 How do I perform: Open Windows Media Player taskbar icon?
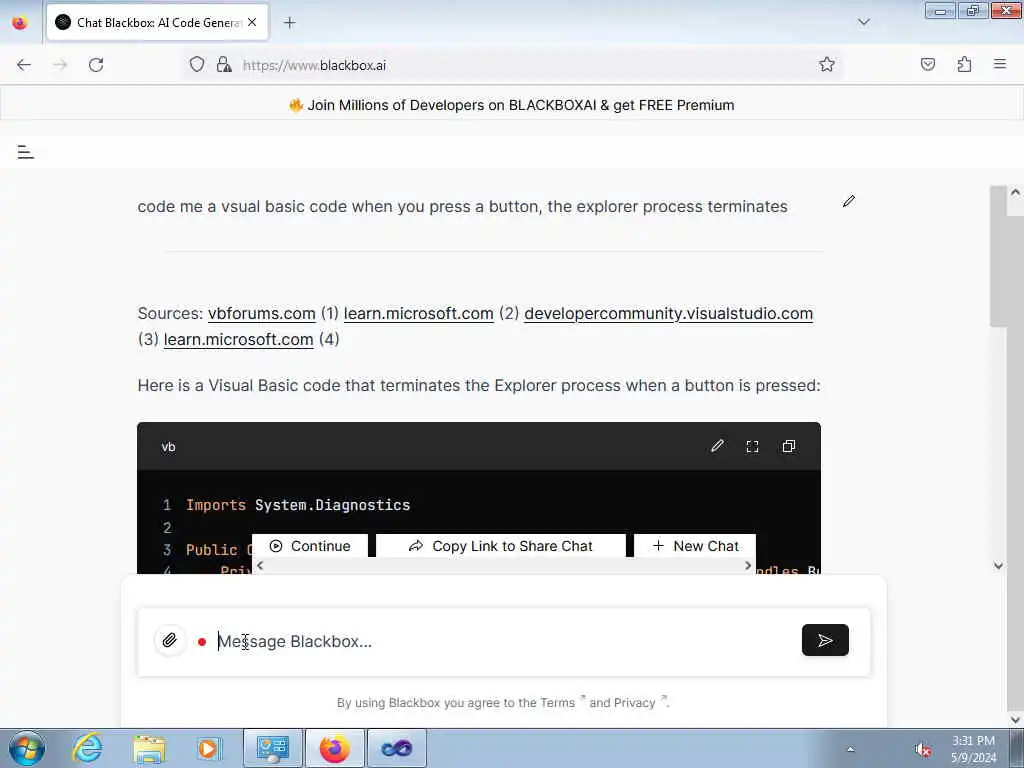[x=209, y=748]
